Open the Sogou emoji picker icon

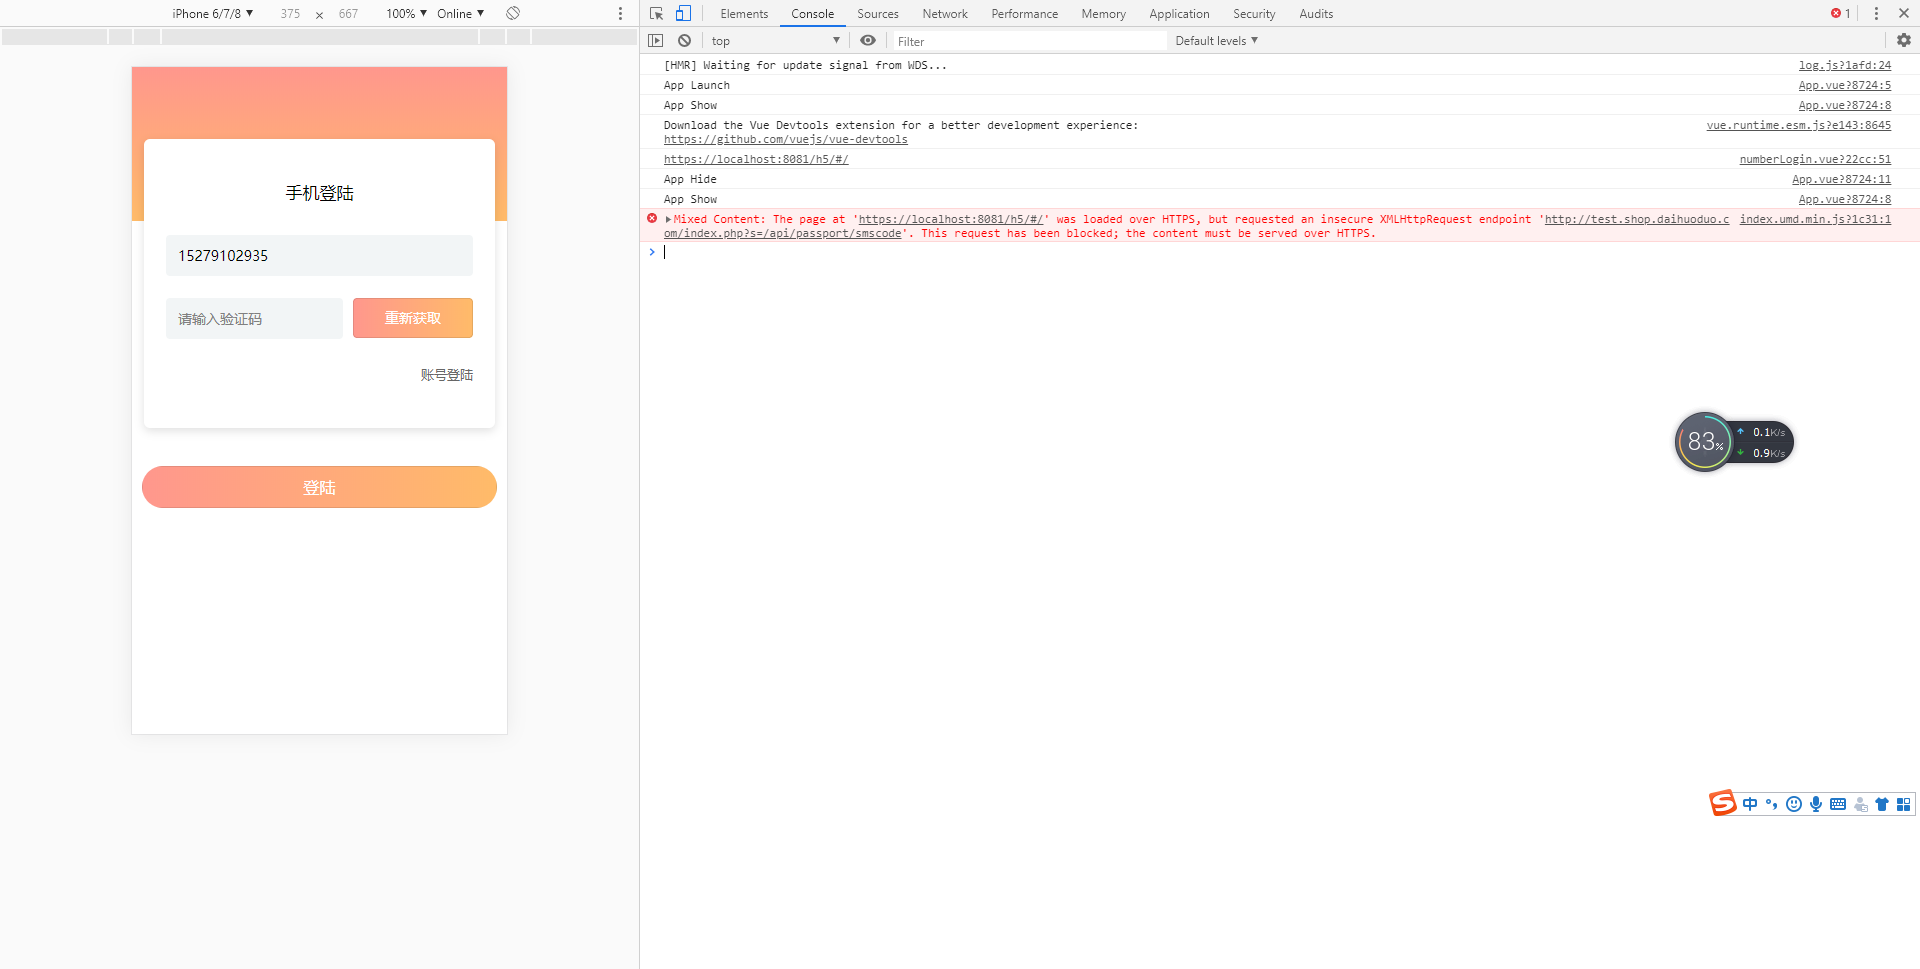pos(1794,804)
